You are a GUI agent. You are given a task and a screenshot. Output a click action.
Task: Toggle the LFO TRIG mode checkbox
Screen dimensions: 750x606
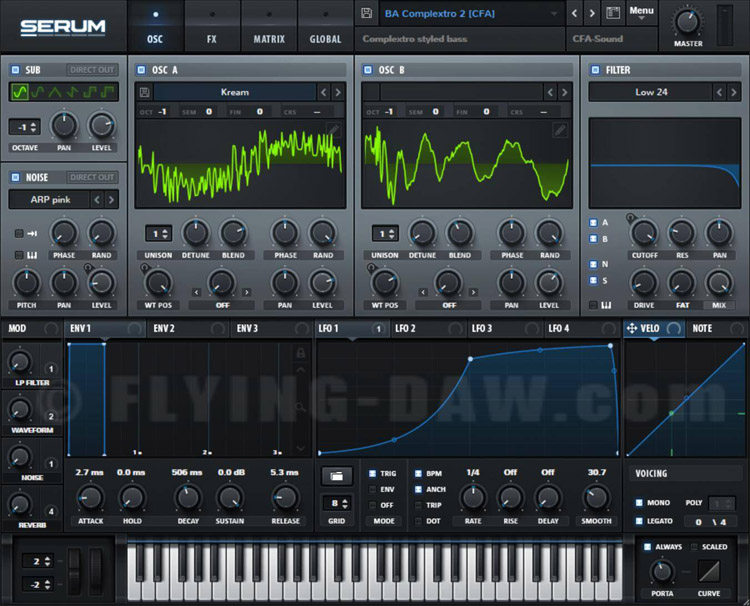pyautogui.click(x=373, y=474)
